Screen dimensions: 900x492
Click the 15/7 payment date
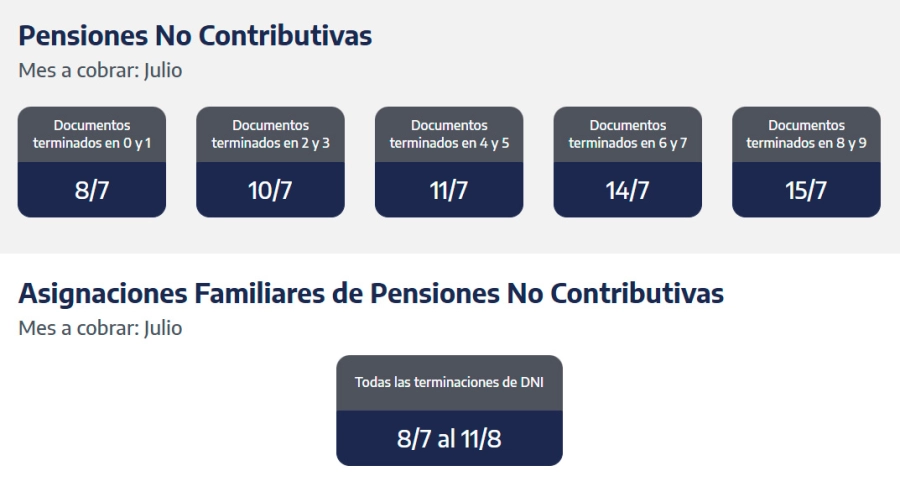[806, 190]
